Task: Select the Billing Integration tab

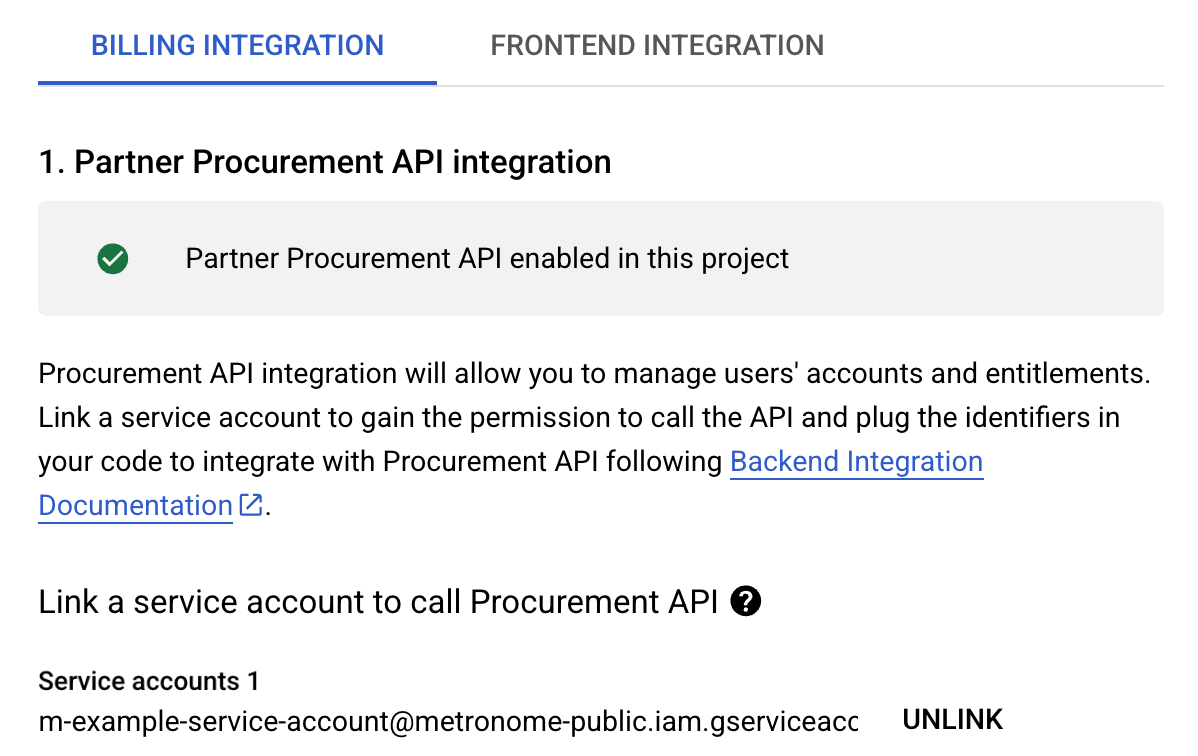Action: tap(237, 45)
